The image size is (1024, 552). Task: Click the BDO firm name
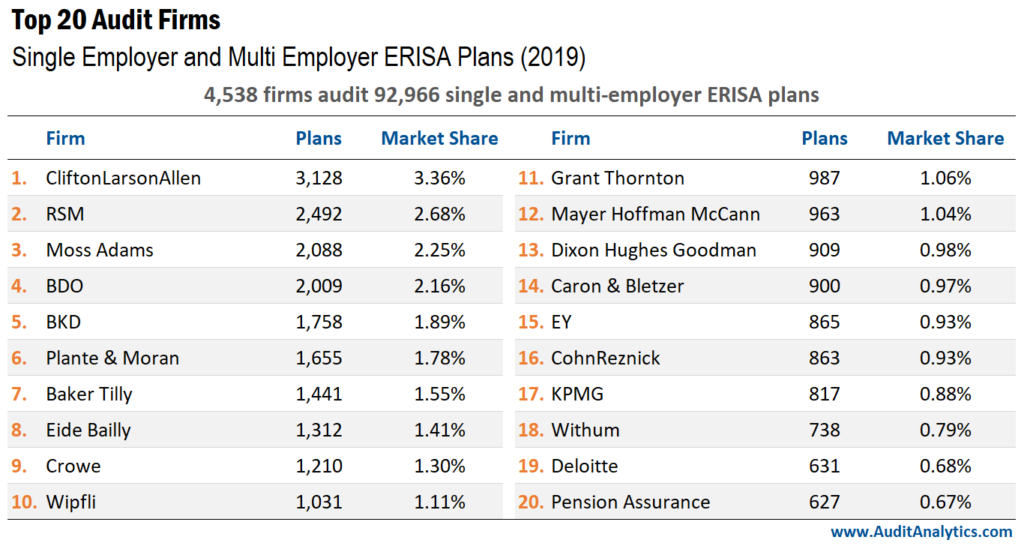pyautogui.click(x=65, y=285)
